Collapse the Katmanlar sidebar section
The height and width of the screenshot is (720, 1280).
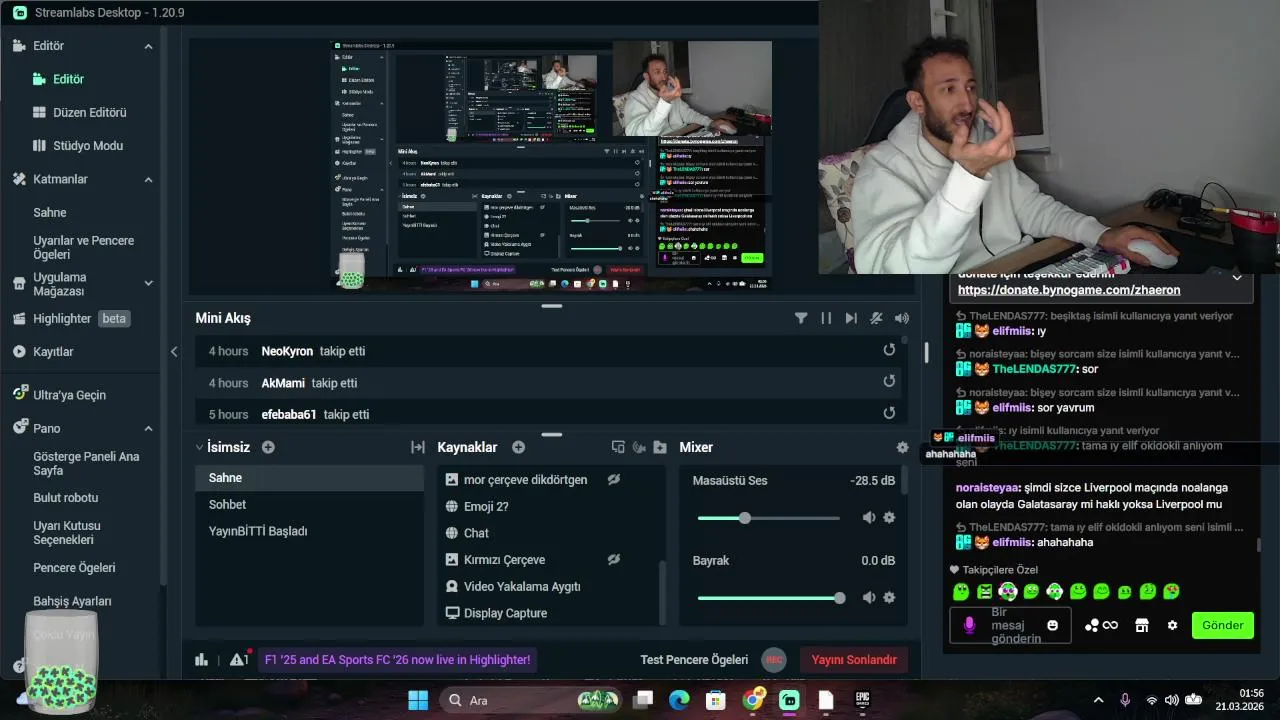tap(148, 179)
